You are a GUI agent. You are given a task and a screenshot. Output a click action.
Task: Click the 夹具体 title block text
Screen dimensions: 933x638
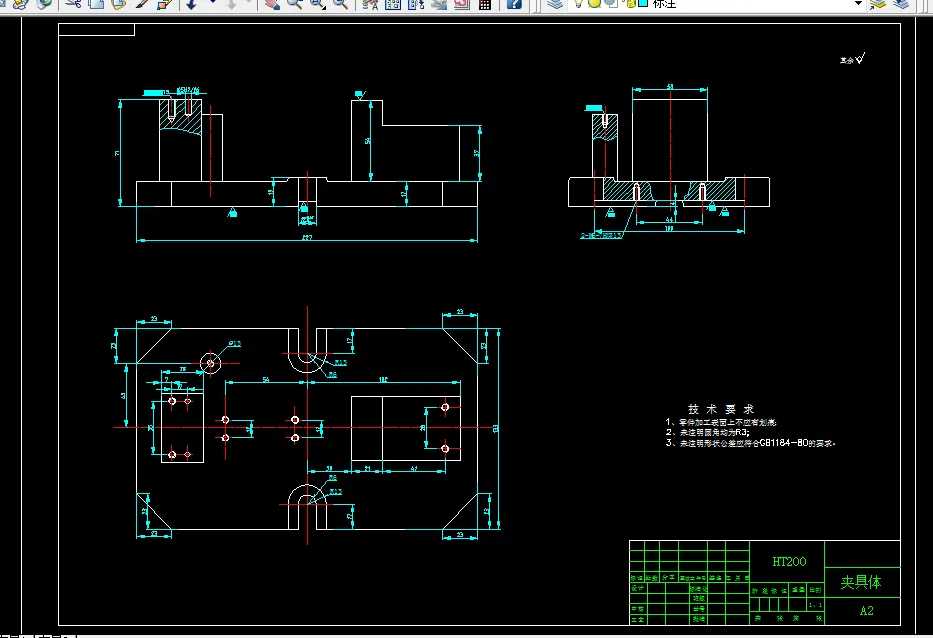coord(860,582)
